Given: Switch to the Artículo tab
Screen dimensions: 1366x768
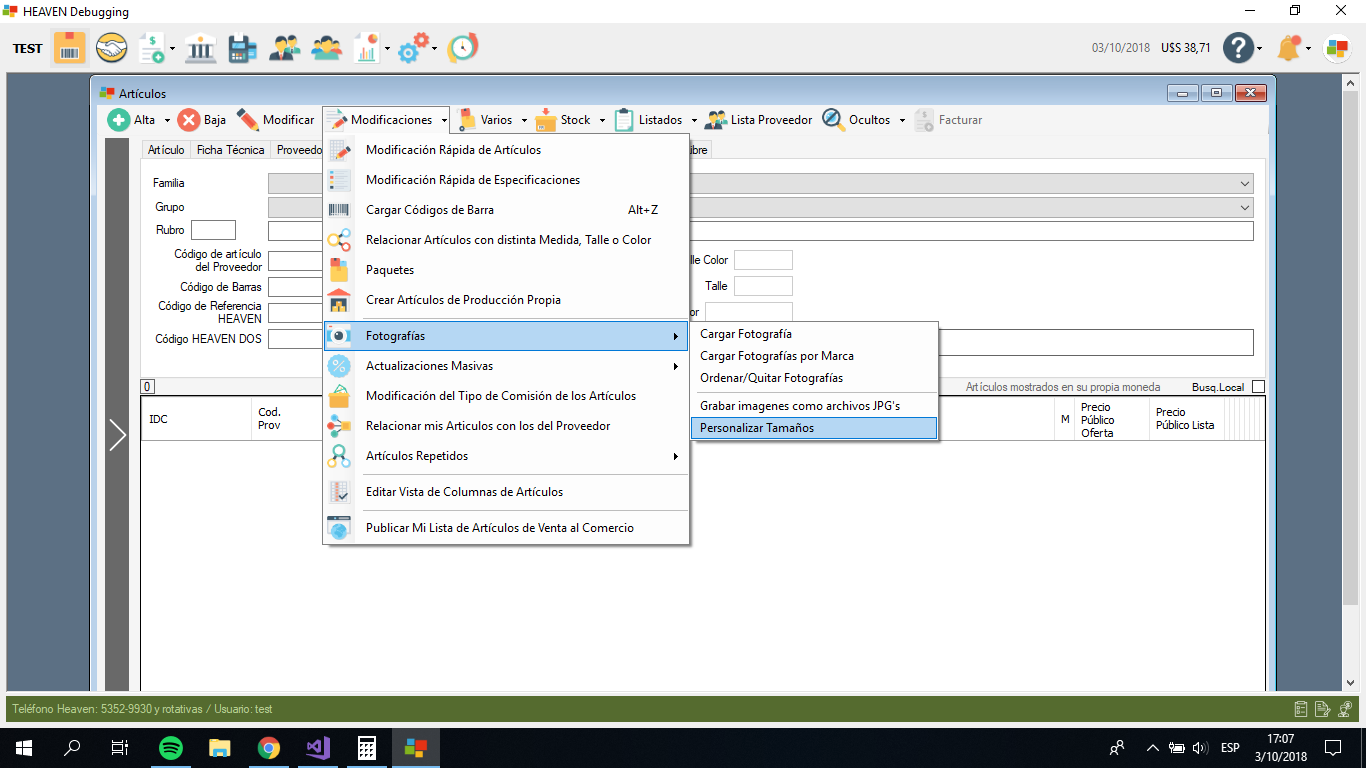Looking at the screenshot, I should click(166, 150).
